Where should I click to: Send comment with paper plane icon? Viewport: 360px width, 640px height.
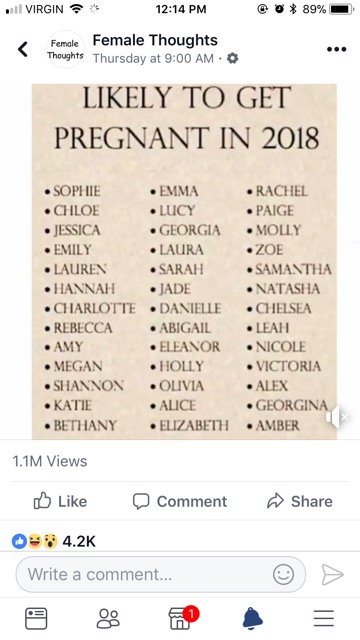(x=332, y=575)
